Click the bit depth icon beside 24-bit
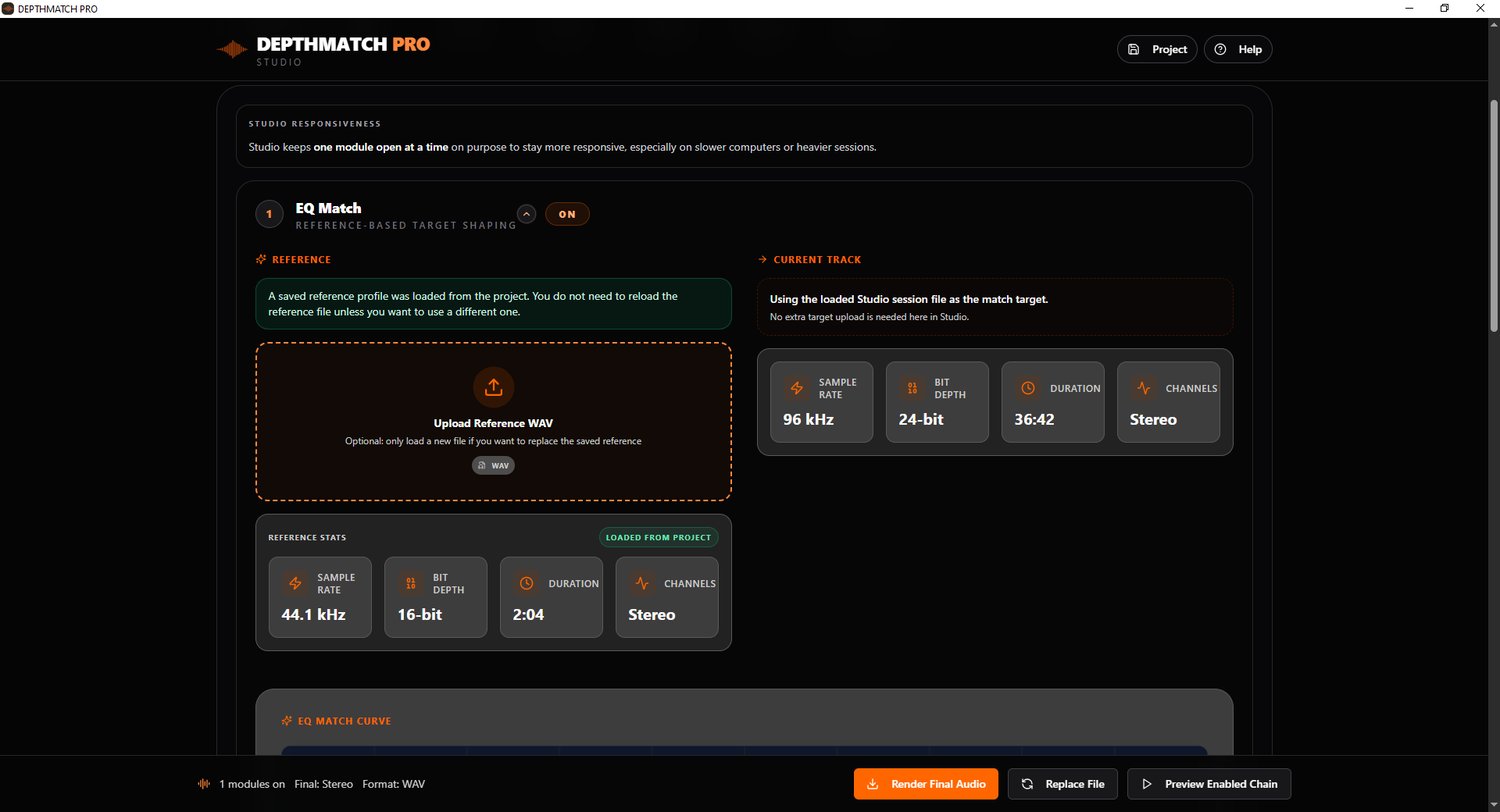Viewport: 1500px width, 812px height. click(x=912, y=388)
